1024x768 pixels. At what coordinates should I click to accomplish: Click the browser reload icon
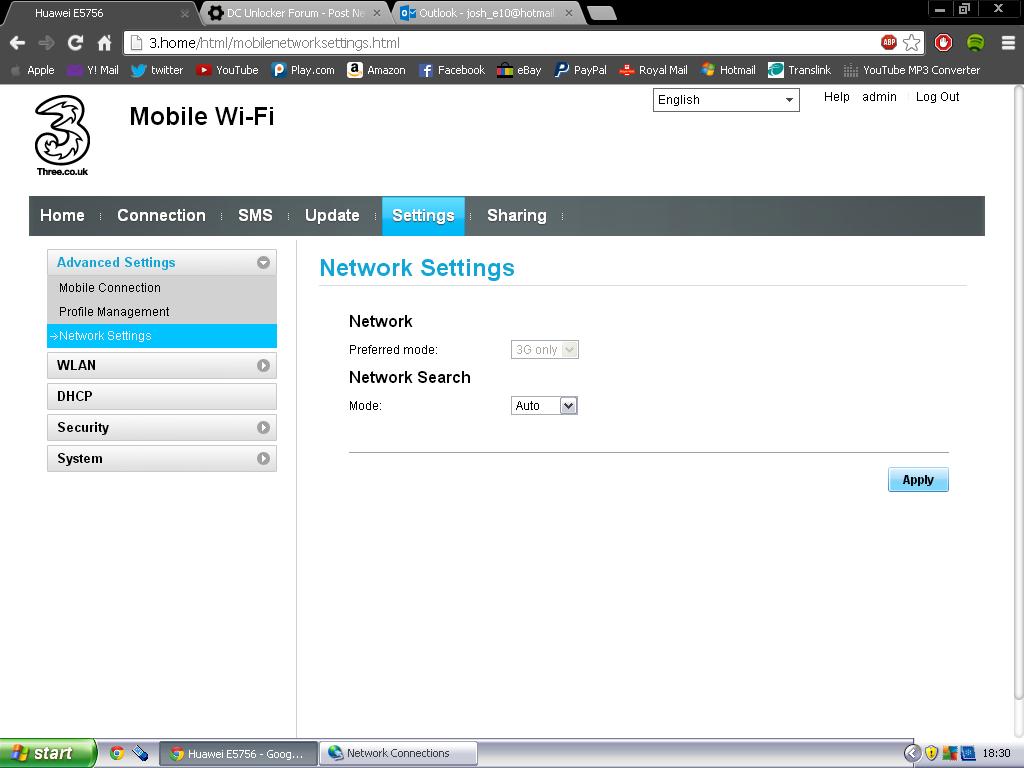click(75, 43)
